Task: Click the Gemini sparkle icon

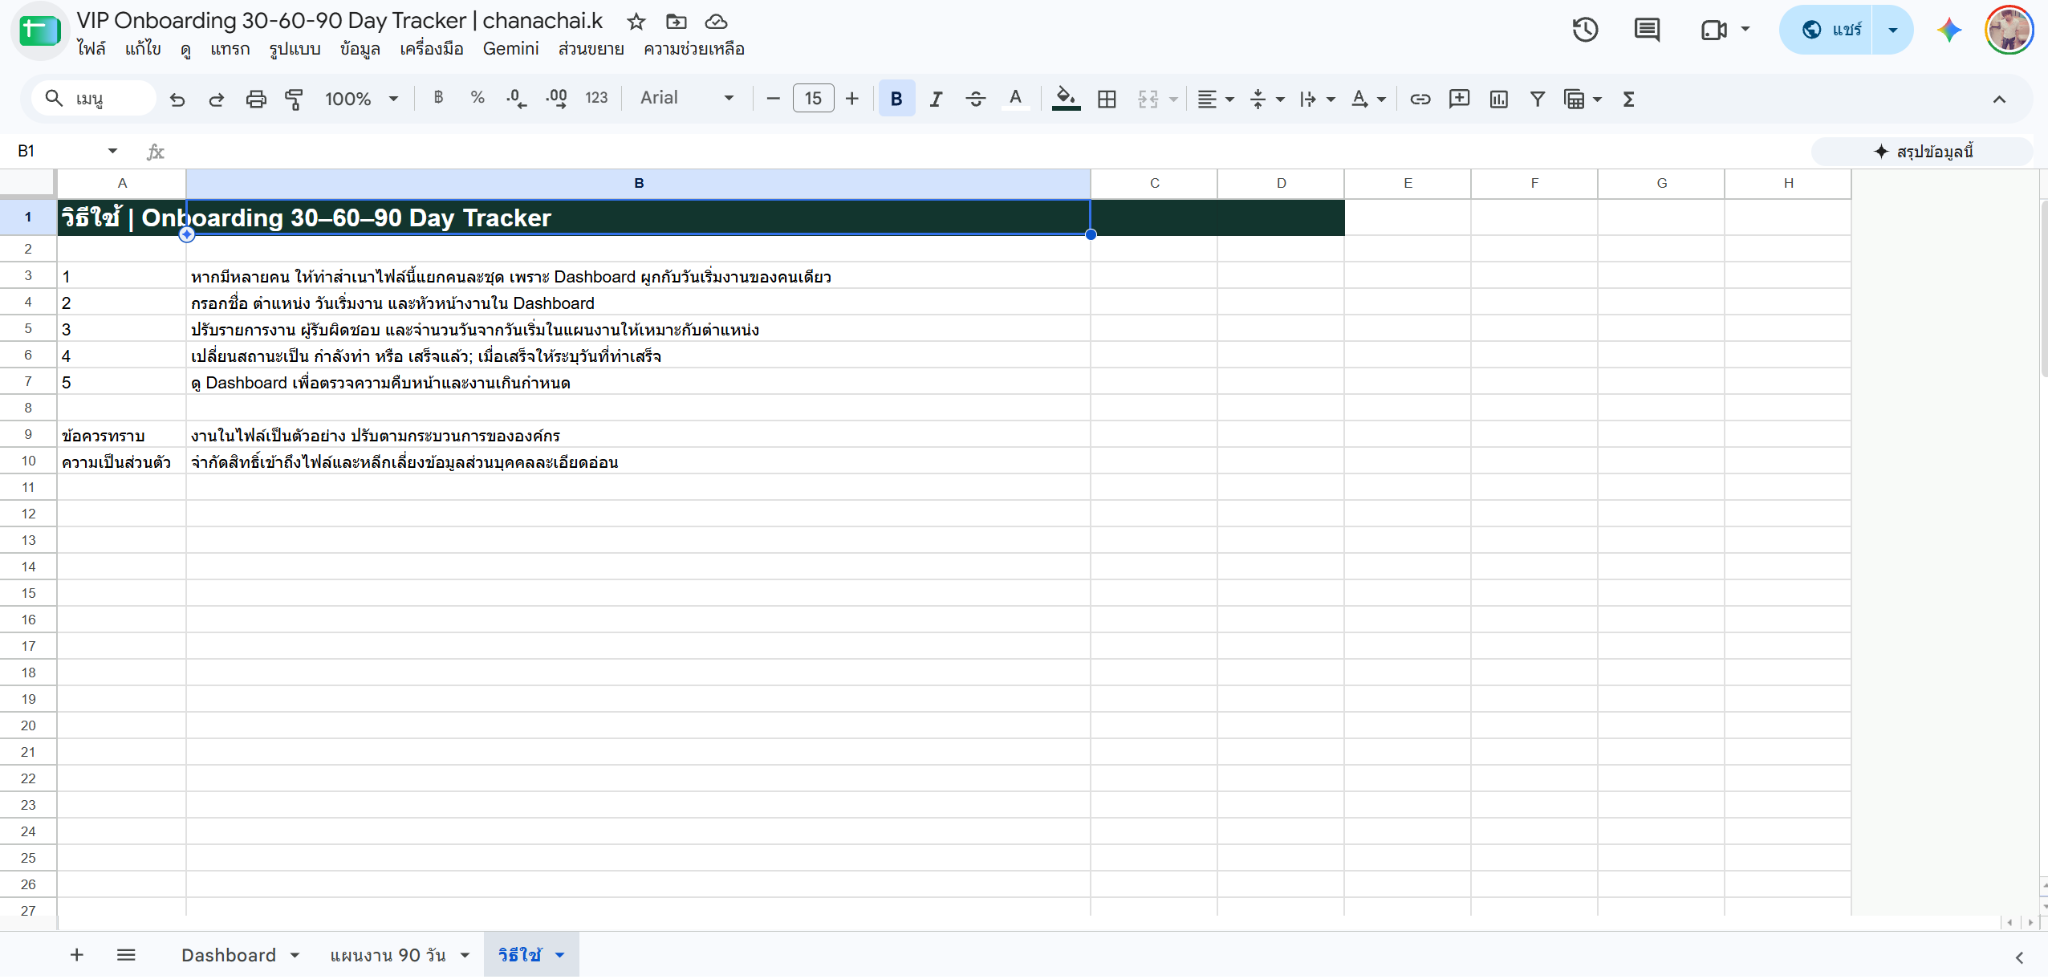Action: (x=1949, y=30)
